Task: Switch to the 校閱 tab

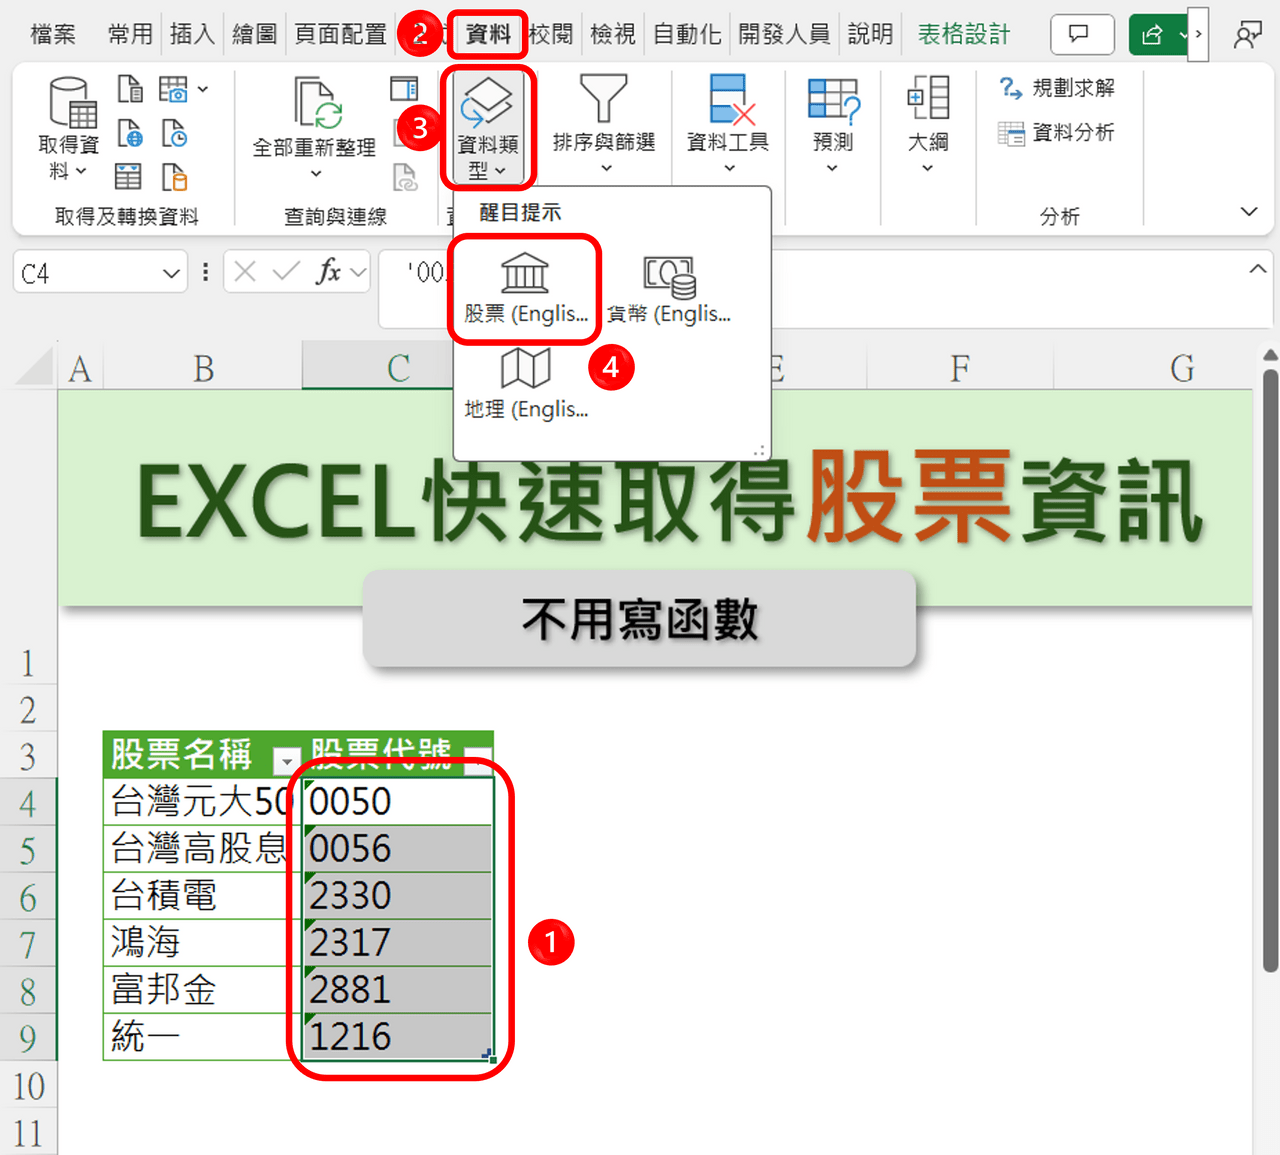Action: tap(551, 35)
